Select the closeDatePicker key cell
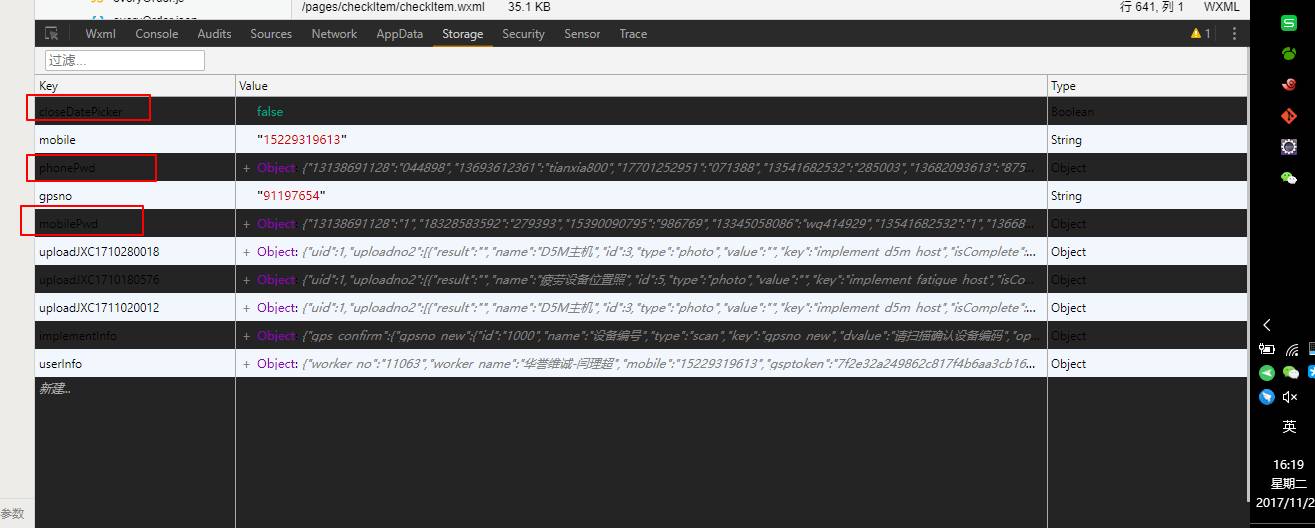Screen dimensions: 1315x528 coord(136,112)
